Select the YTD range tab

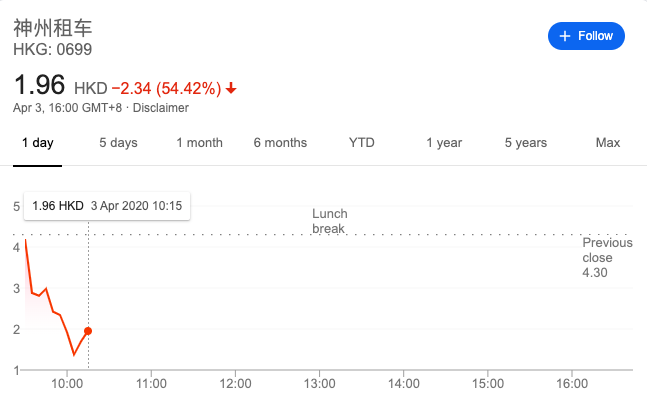click(361, 143)
